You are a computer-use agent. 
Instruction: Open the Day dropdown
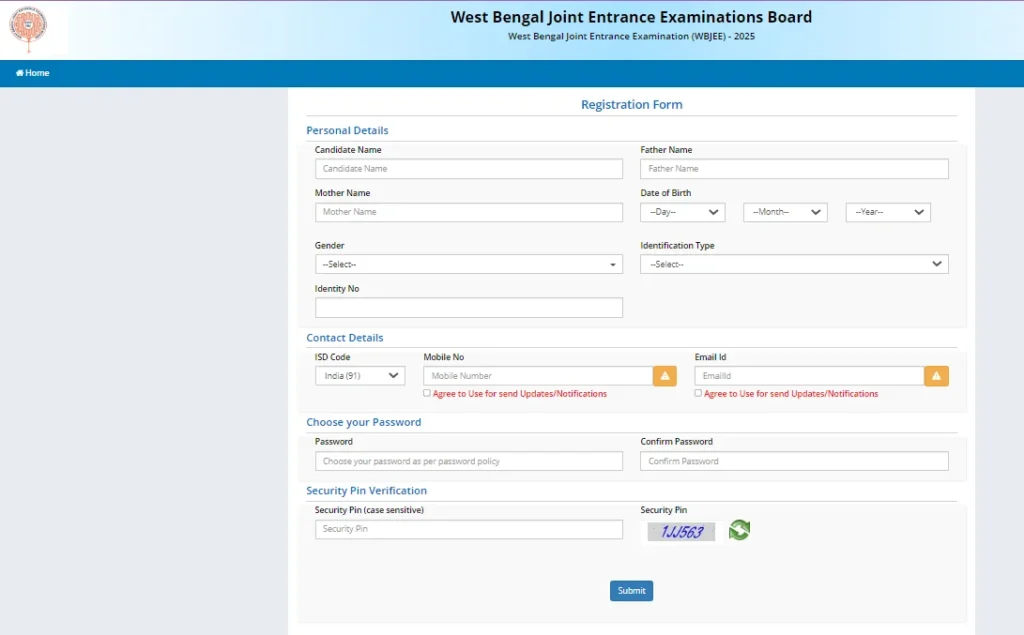click(x=682, y=212)
